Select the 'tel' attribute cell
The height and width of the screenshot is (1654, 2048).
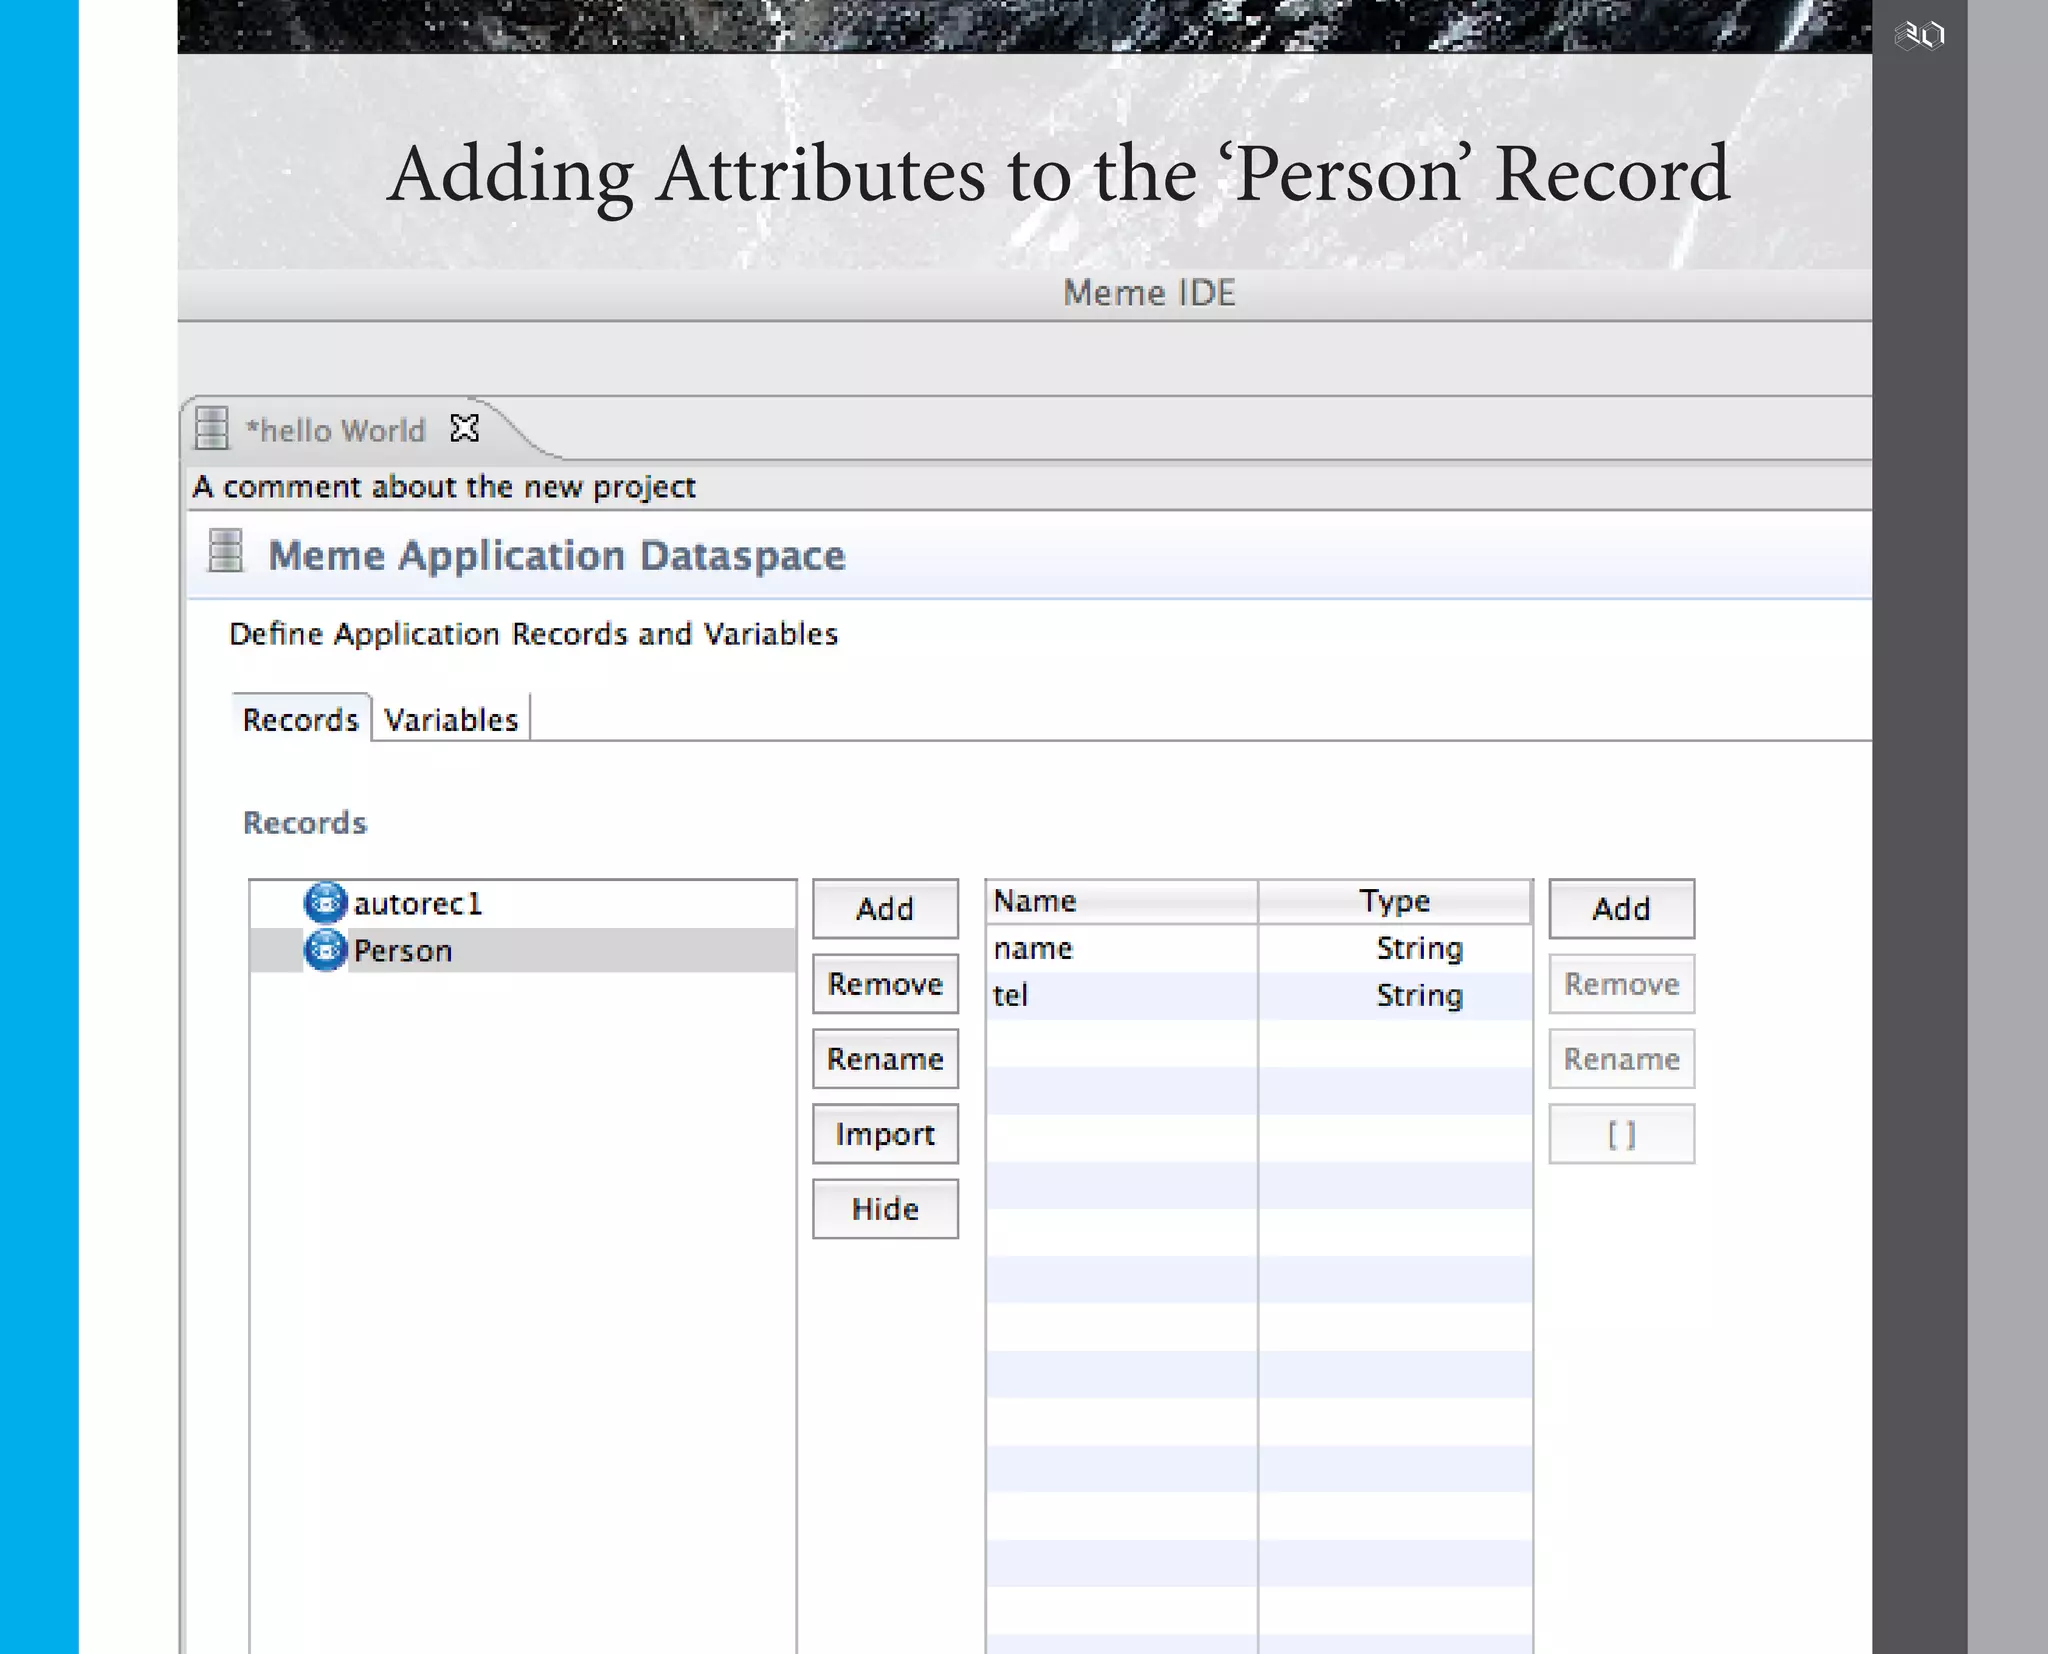1121,995
